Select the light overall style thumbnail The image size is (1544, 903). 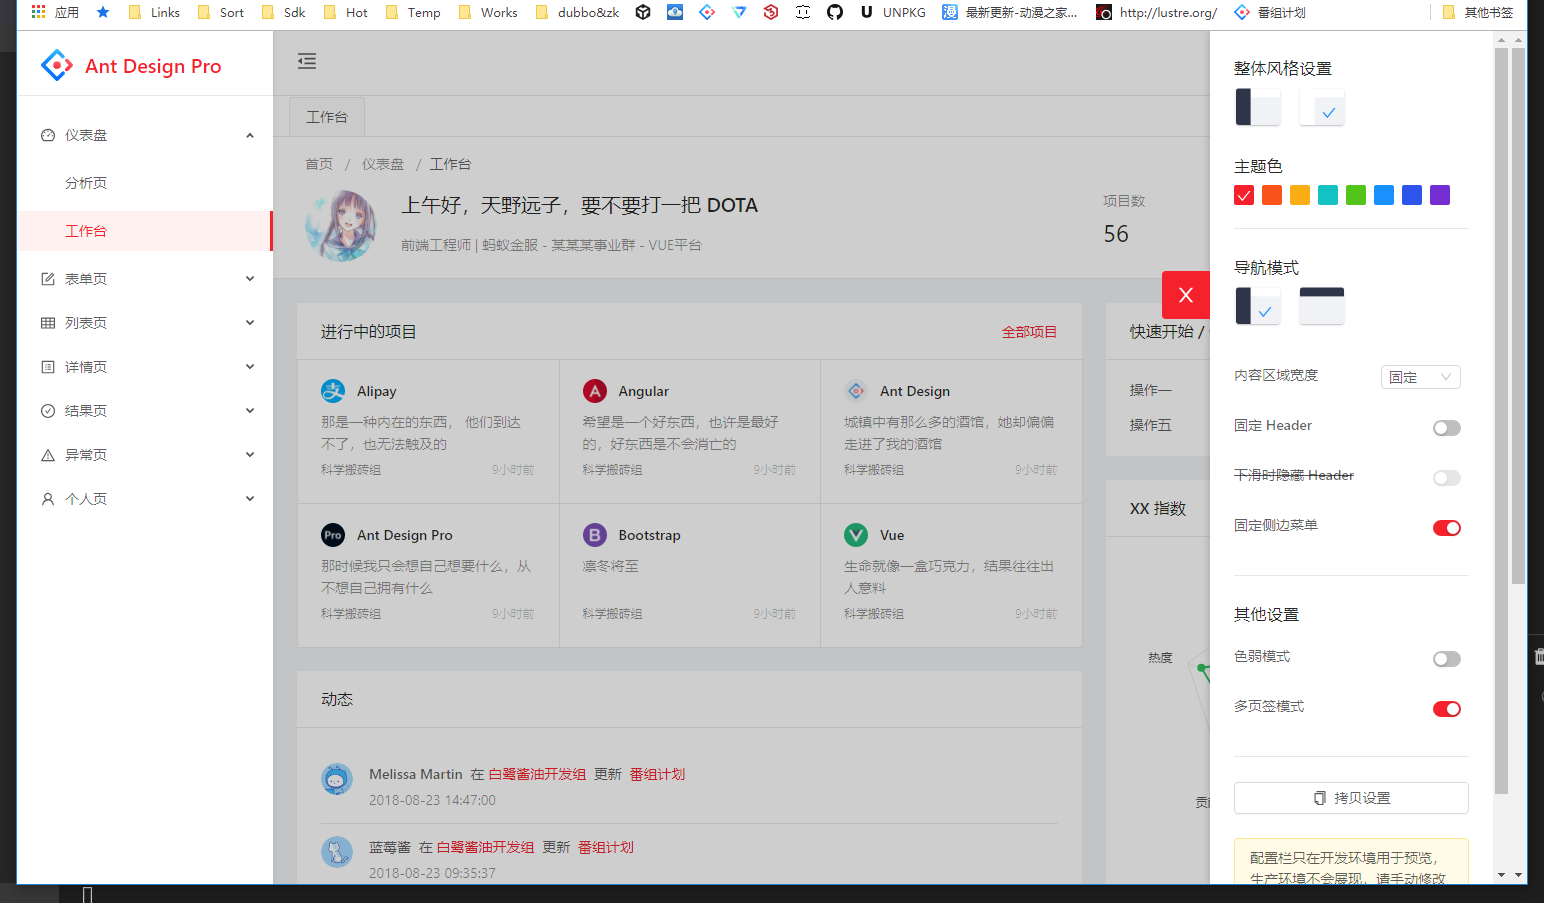pos(1322,107)
